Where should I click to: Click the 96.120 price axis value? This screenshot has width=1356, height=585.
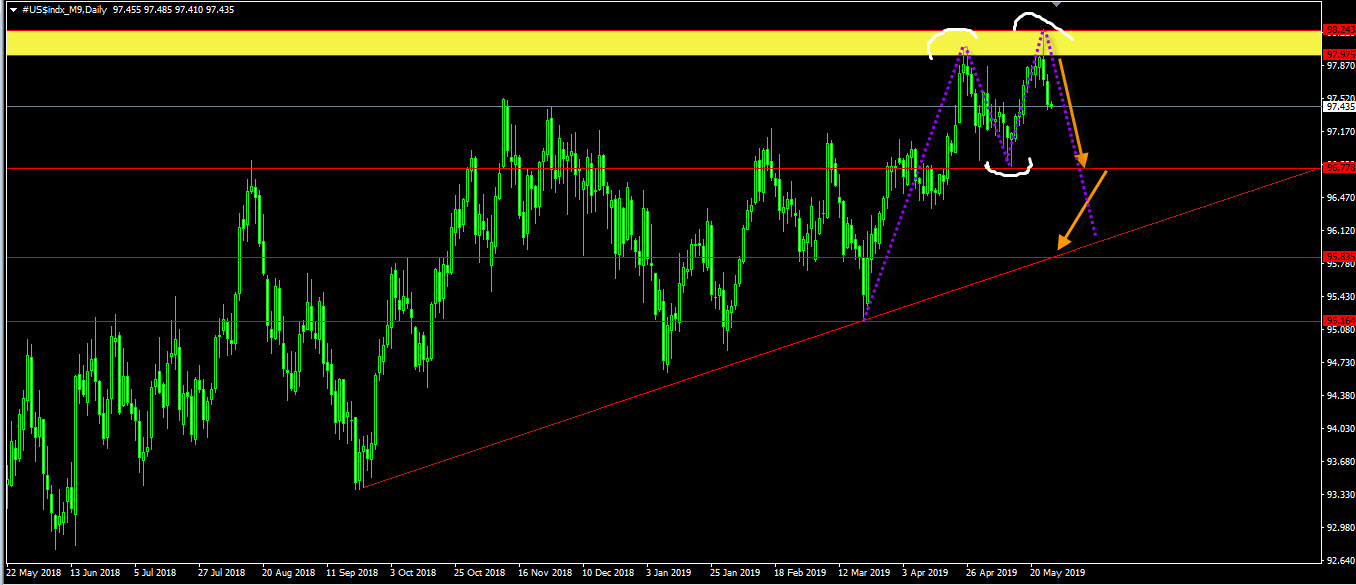[1339, 230]
